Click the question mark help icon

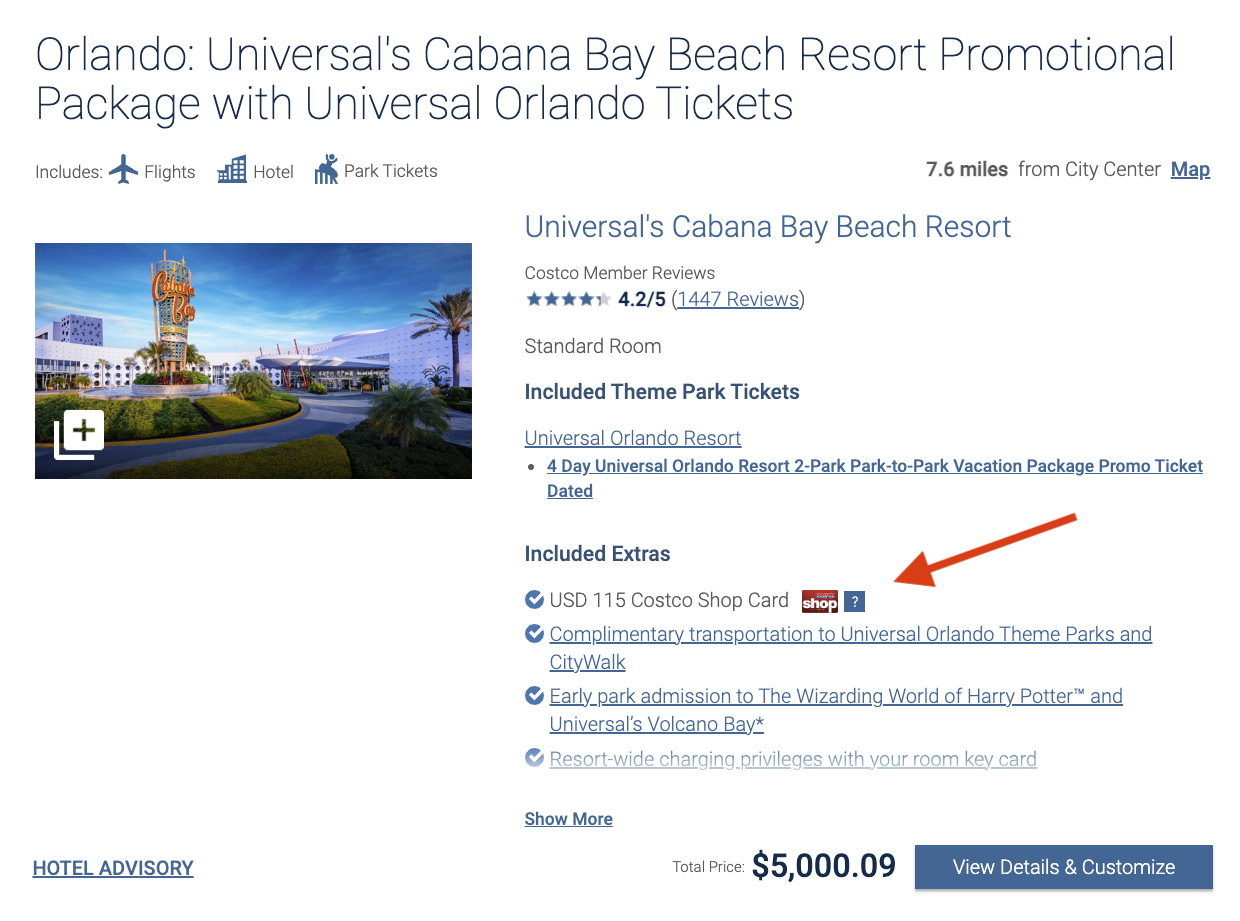click(854, 601)
